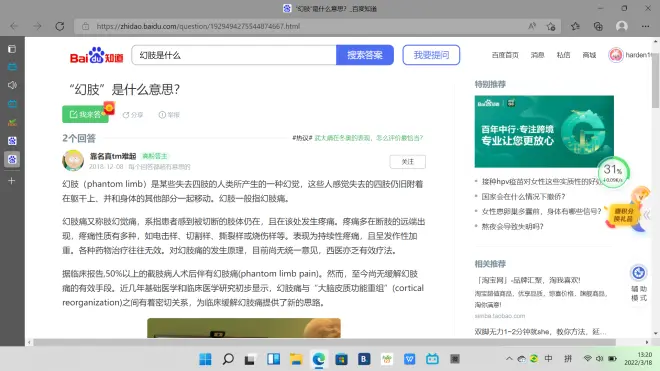Image resolution: width=660 pixels, height=371 pixels.
Task: Switch to the first Bilibili tab in the sidebar
Action: [x=12, y=67]
